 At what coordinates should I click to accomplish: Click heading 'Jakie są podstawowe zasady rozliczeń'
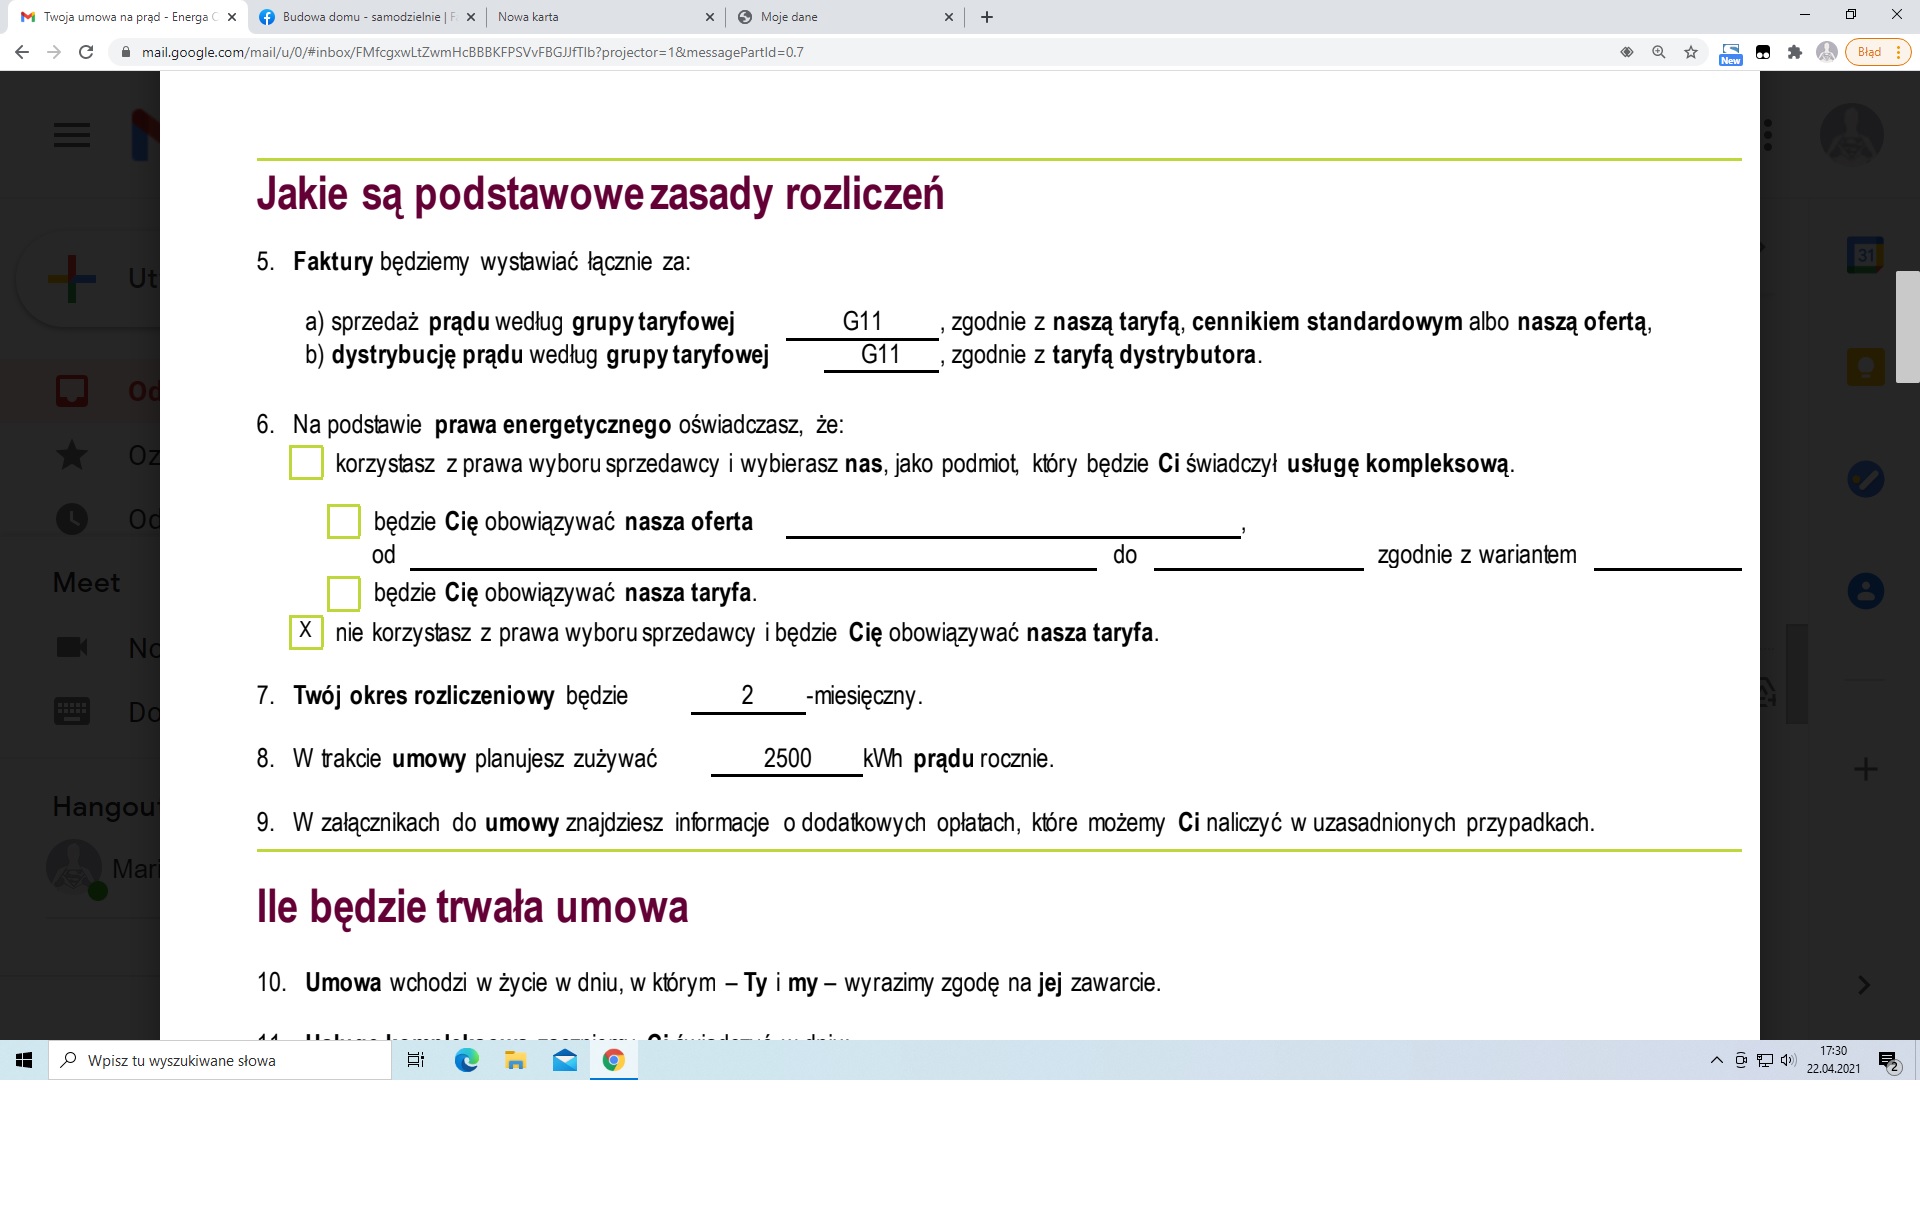pyautogui.click(x=600, y=194)
